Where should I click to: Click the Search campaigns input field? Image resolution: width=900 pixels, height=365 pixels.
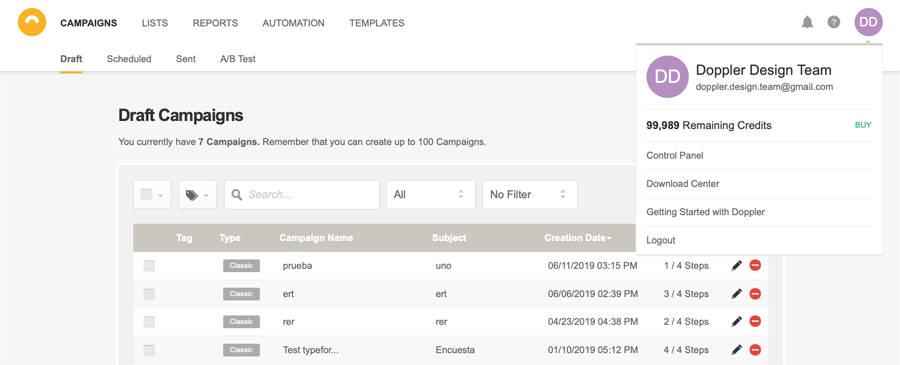[x=302, y=195]
